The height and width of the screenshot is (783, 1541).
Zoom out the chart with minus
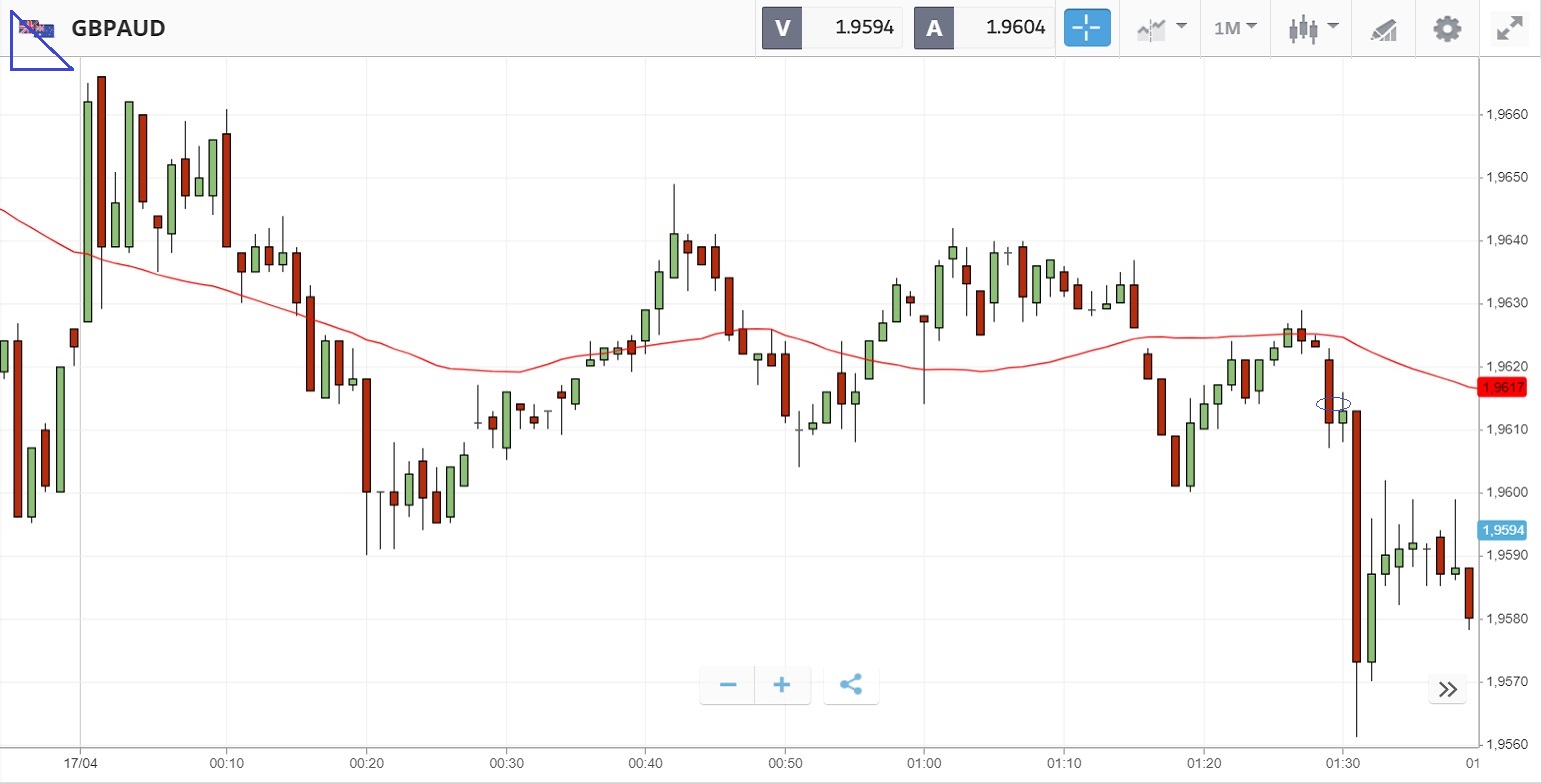point(728,685)
